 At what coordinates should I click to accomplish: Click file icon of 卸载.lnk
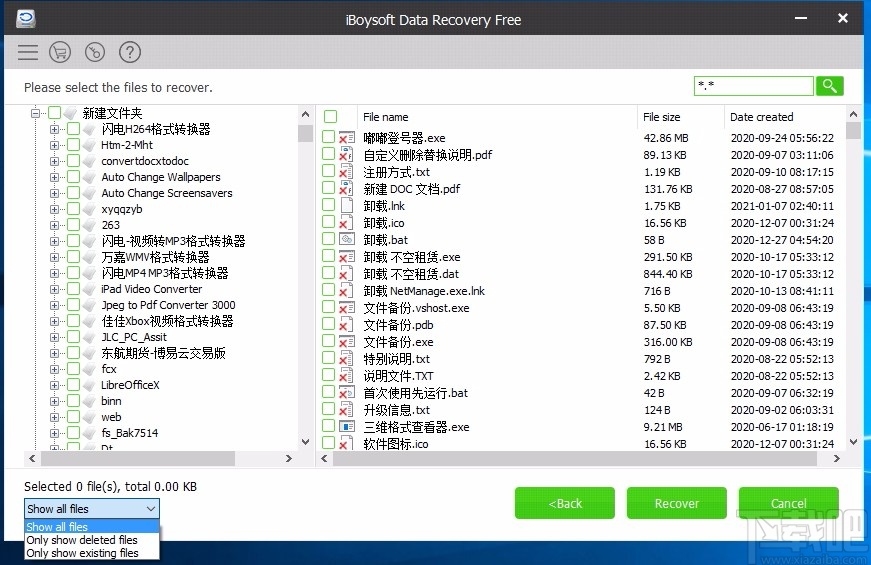347,206
